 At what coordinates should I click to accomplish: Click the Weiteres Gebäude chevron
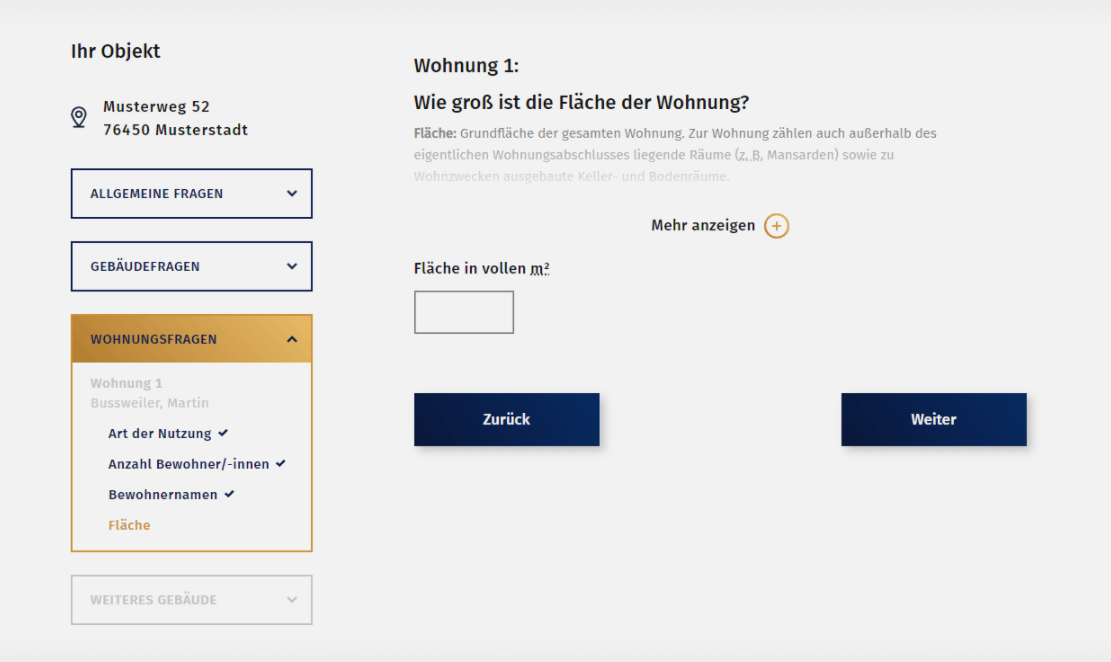pyautogui.click(x=292, y=600)
